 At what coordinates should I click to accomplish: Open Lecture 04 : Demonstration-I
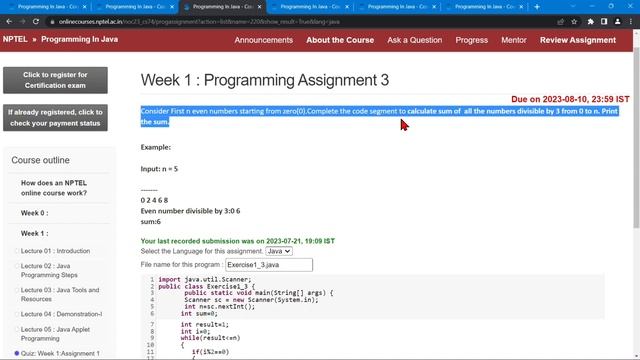[x=61, y=314]
